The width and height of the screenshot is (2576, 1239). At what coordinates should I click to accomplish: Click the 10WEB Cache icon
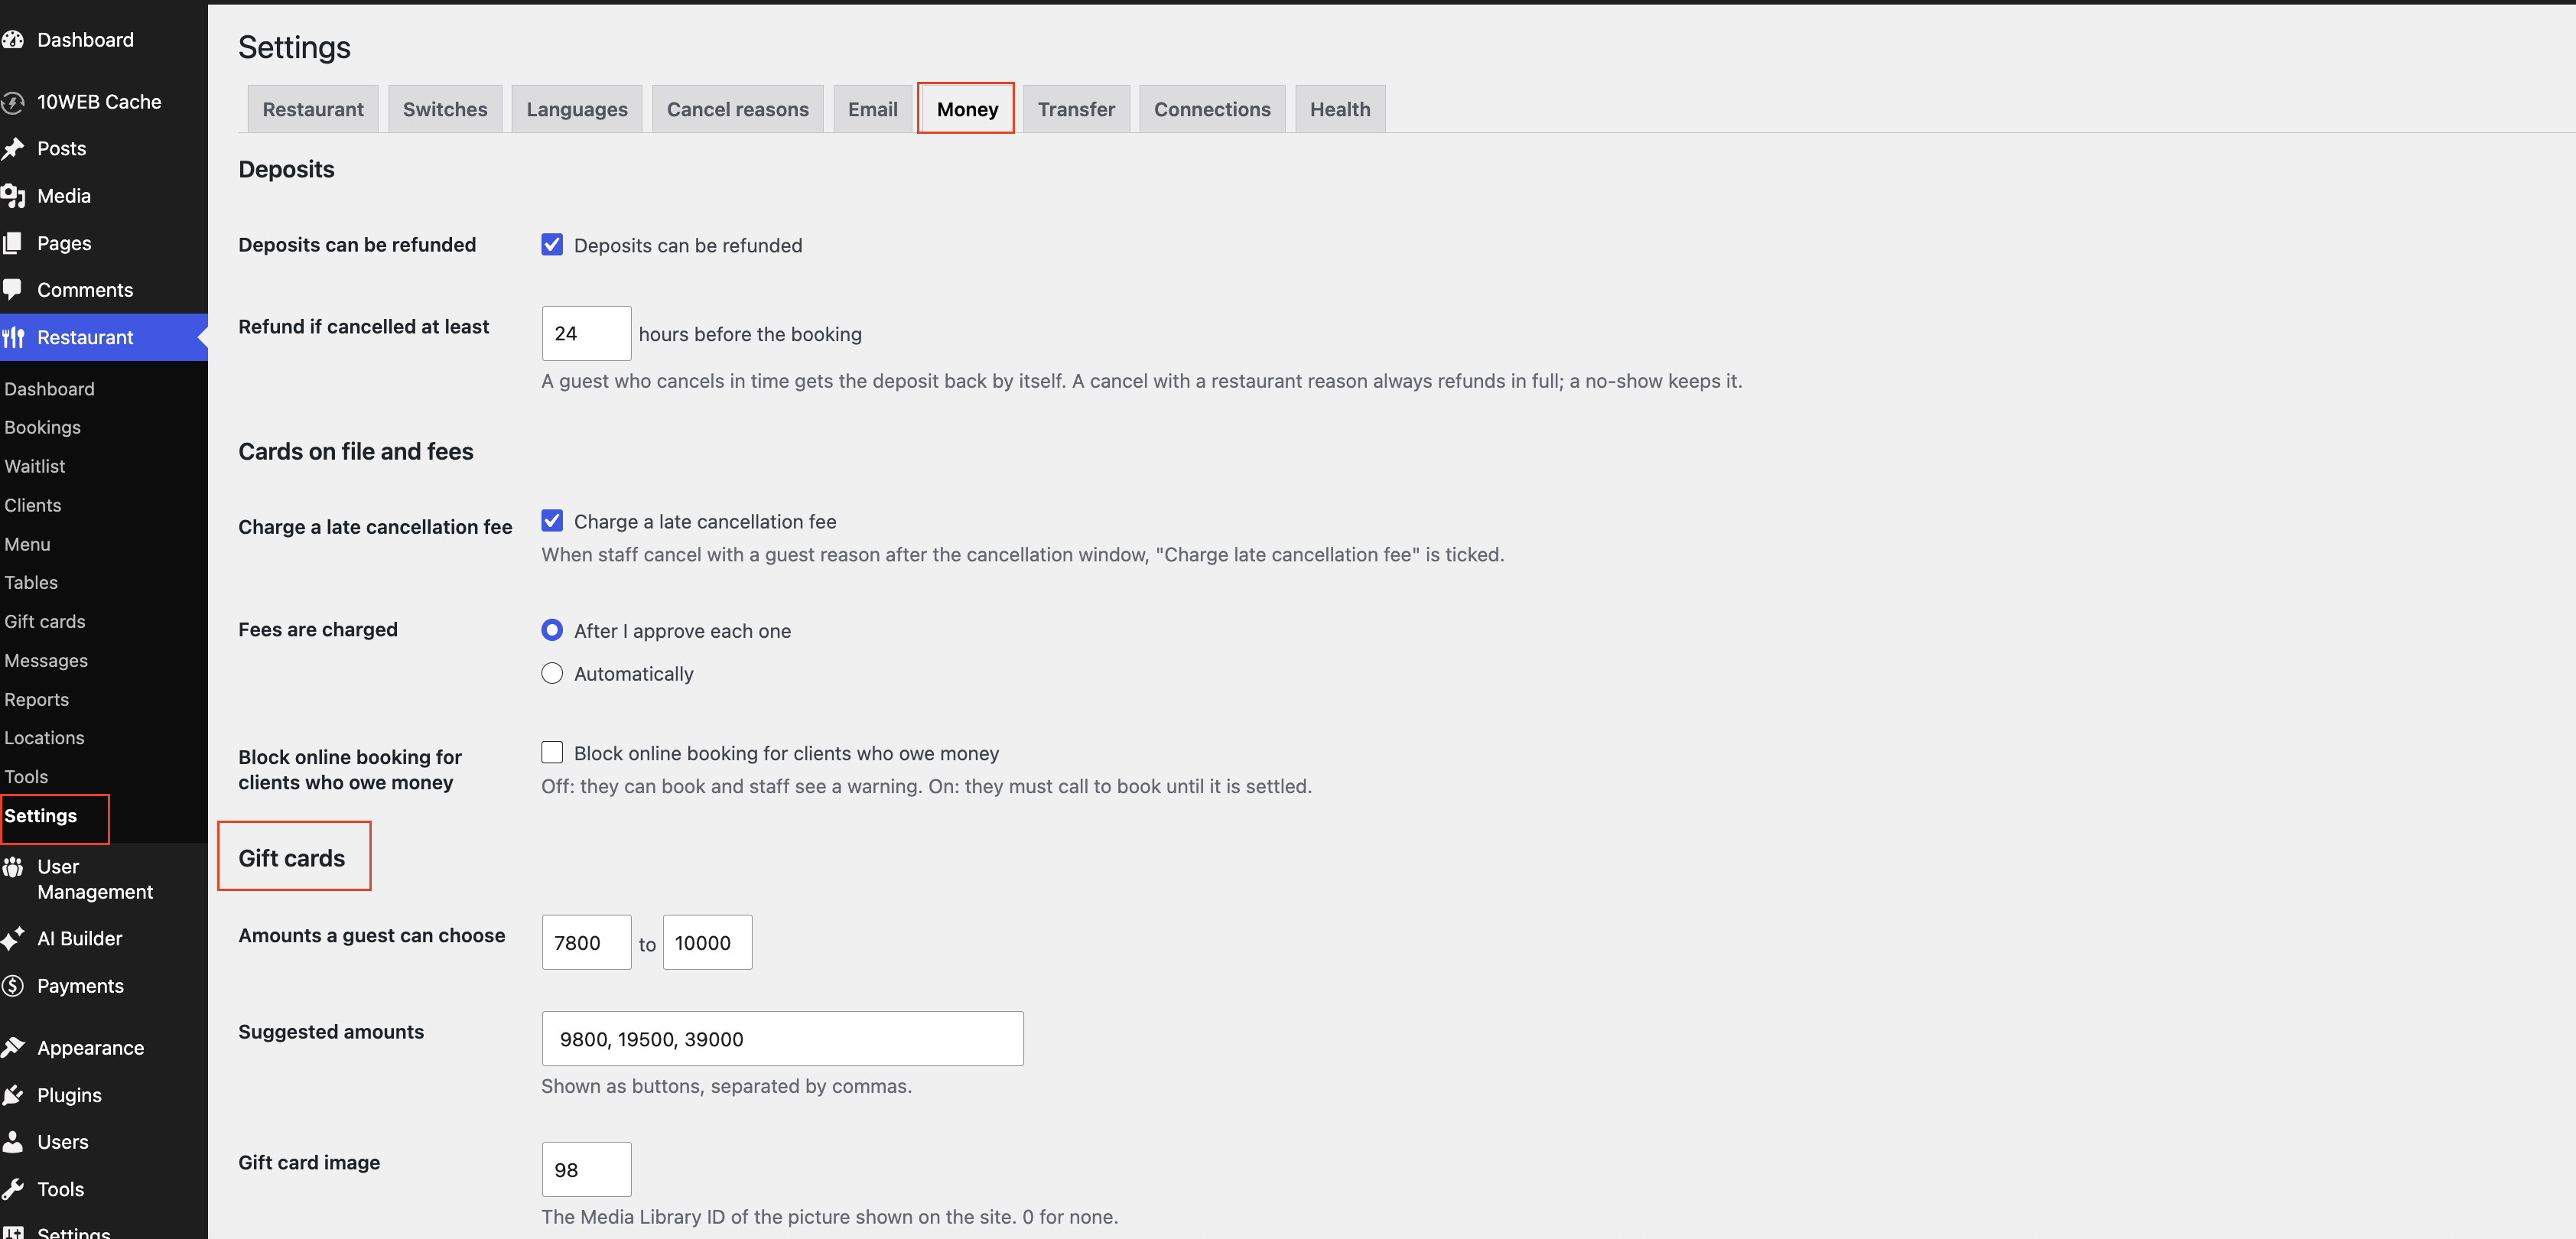tap(13, 102)
